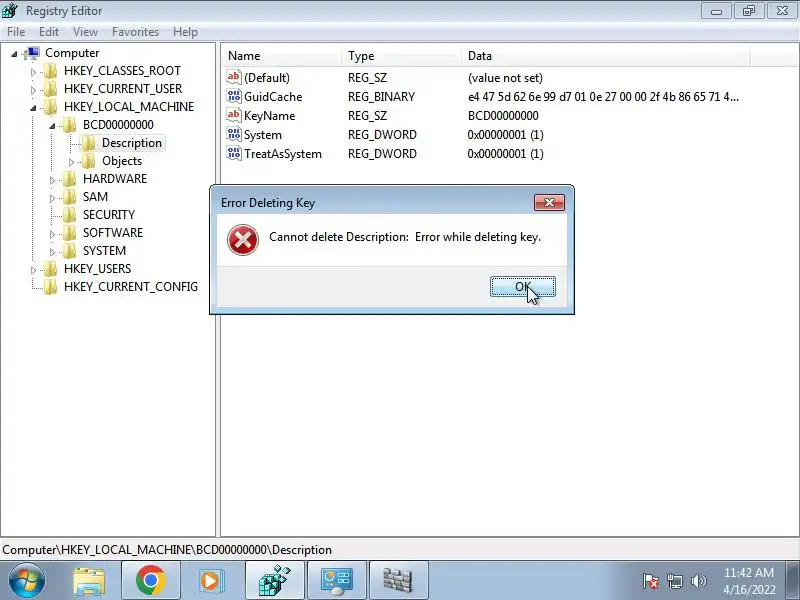Image resolution: width=800 pixels, height=600 pixels.
Task: Open the Action Center flag tray icon
Action: [651, 581]
